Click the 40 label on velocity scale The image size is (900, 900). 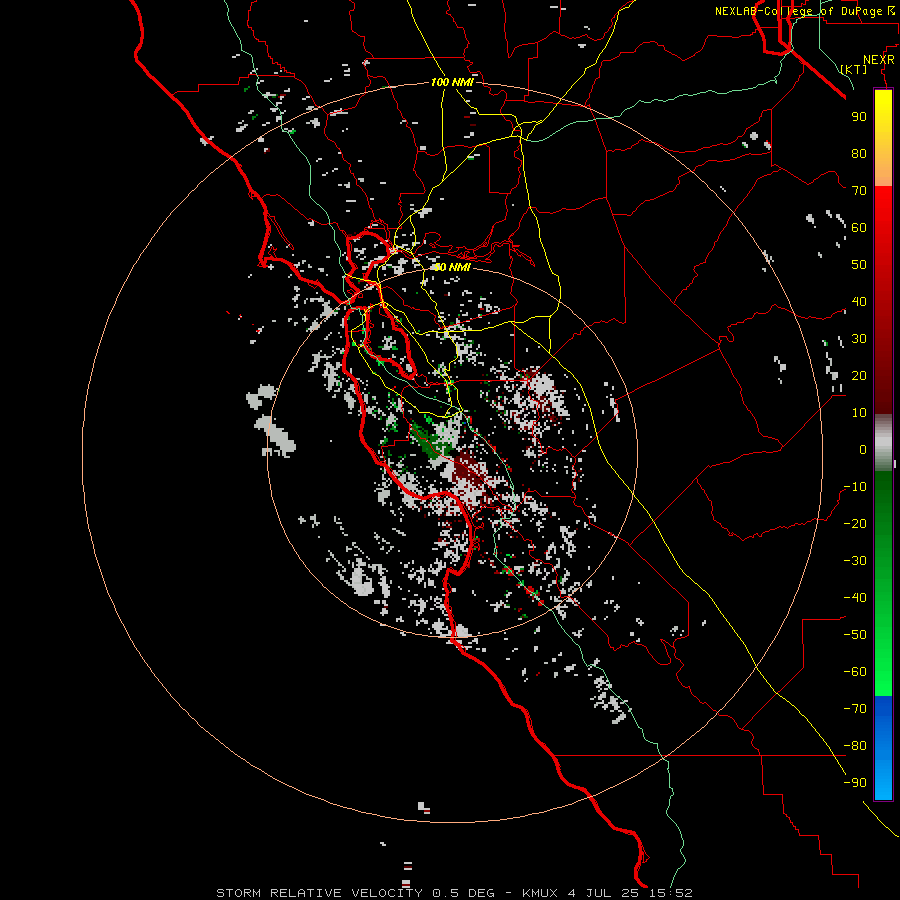(859, 301)
